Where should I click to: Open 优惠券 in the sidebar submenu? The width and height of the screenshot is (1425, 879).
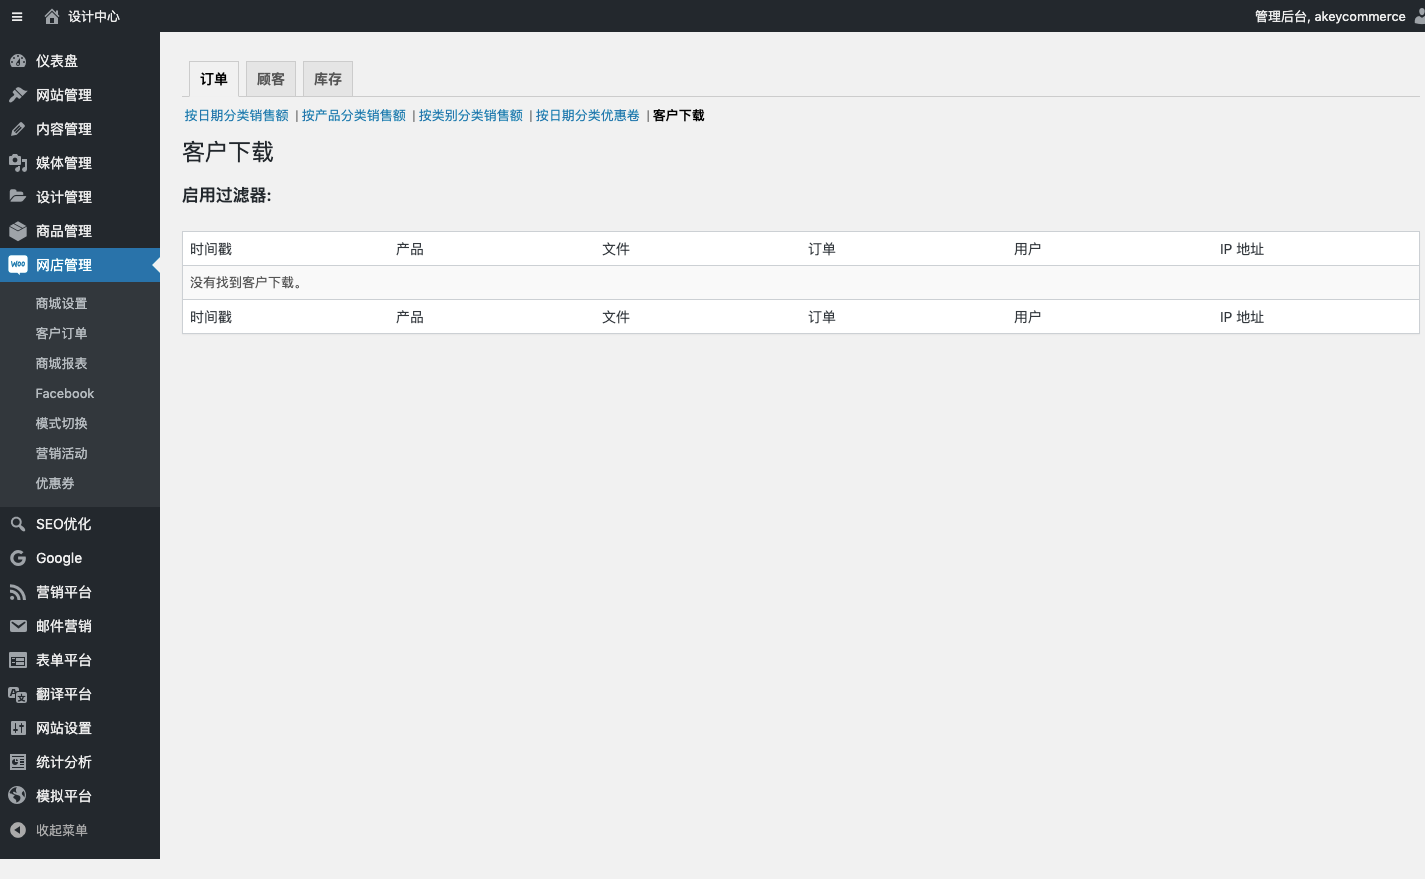(55, 483)
